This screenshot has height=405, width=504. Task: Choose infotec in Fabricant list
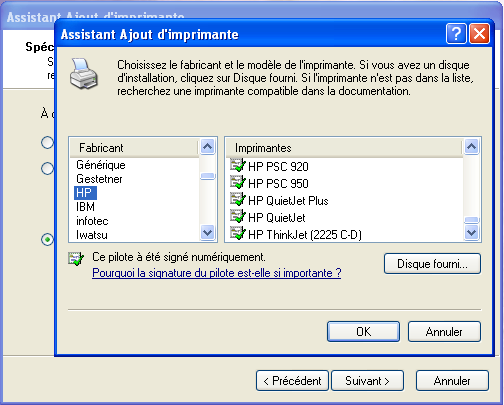point(92,221)
